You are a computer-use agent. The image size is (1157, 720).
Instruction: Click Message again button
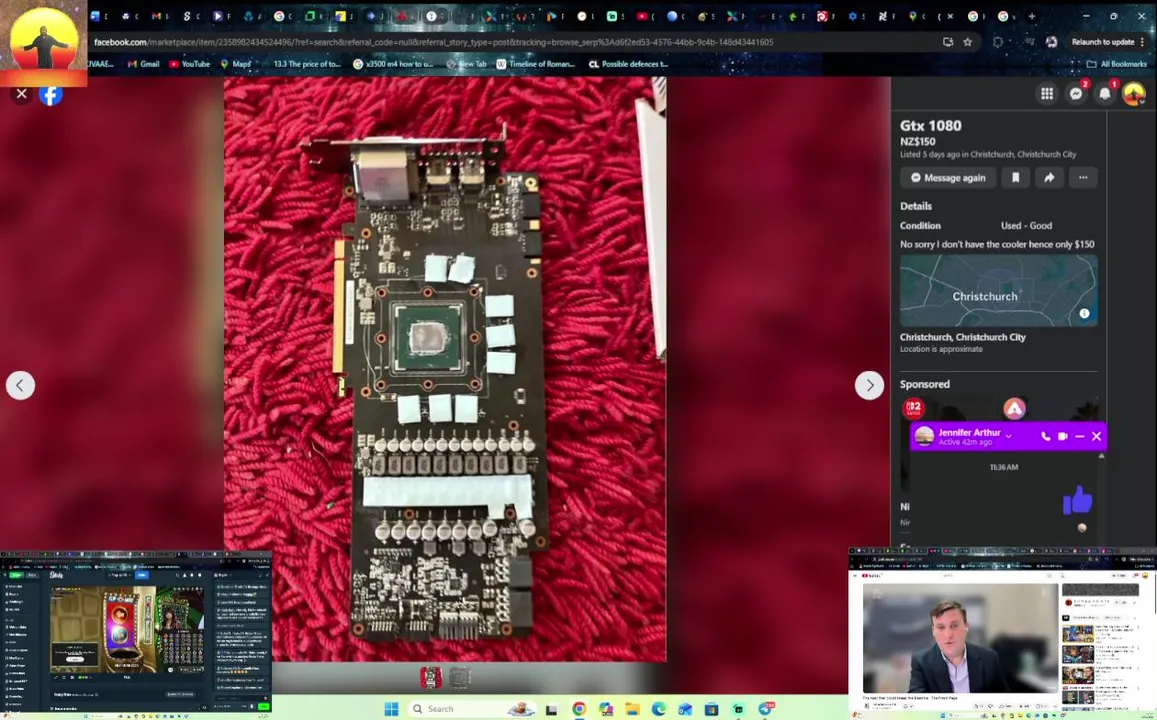948,178
